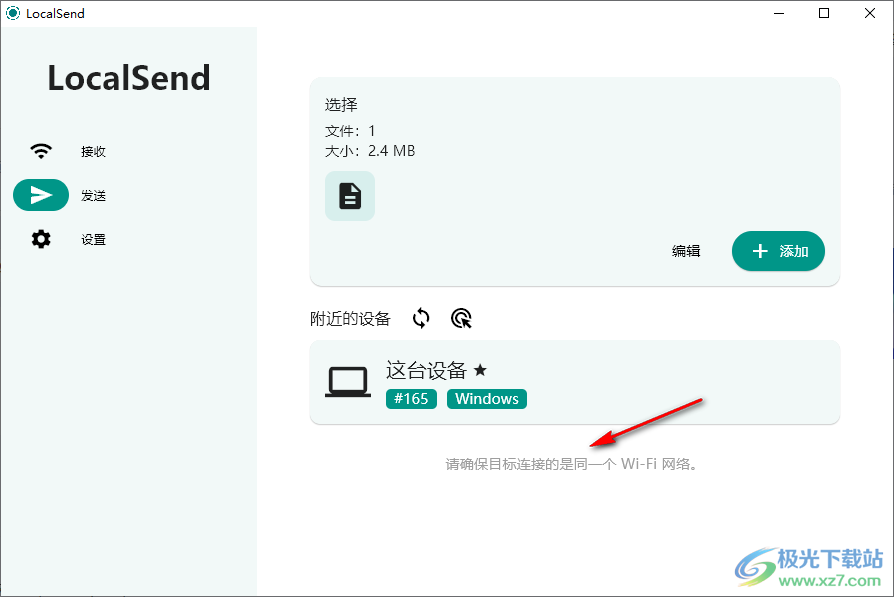This screenshot has height=597, width=894.
Task: Click the Windows device tag
Action: pos(487,399)
